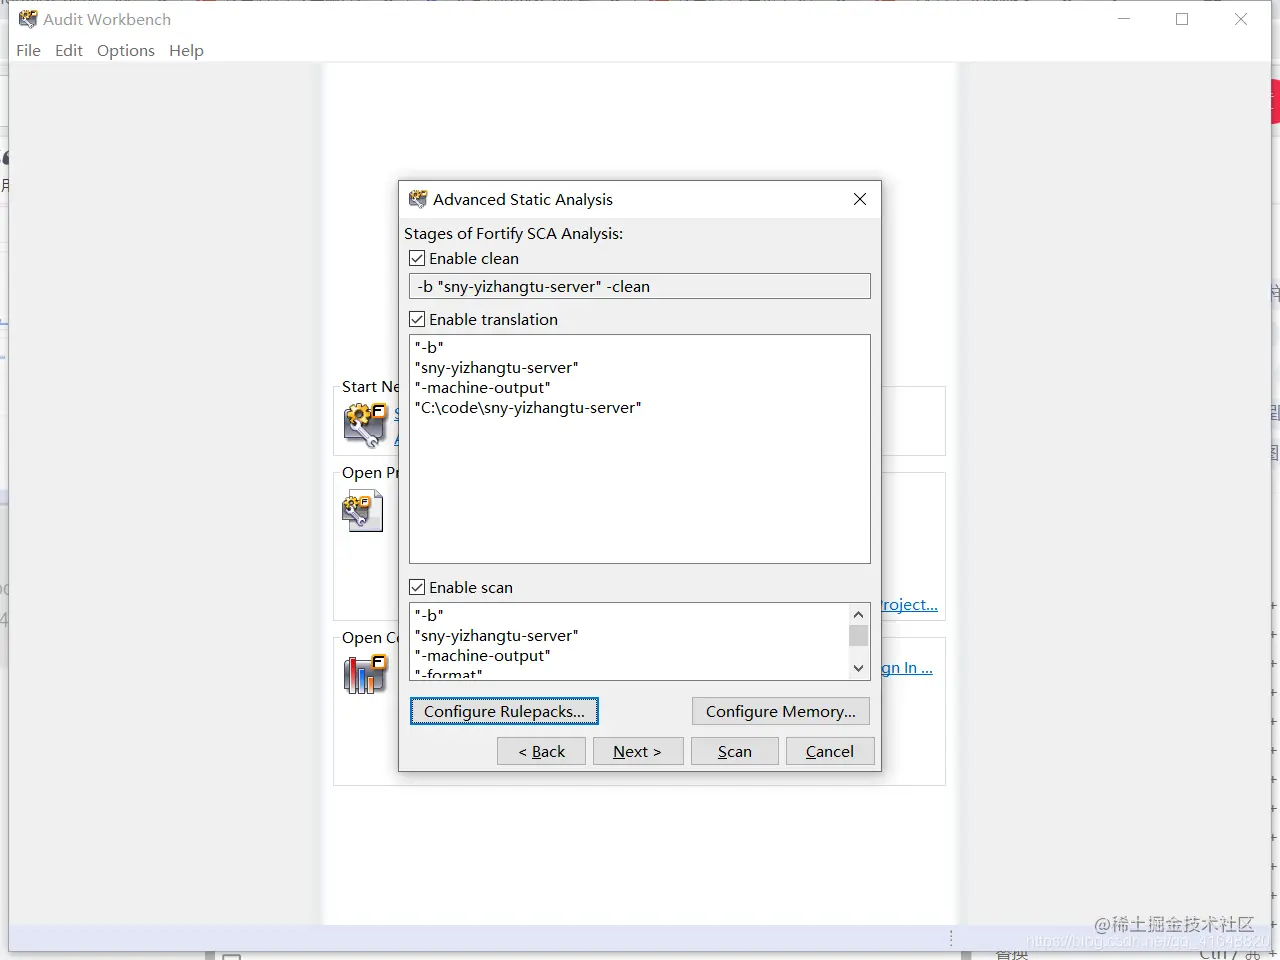Click the Open Collection chart icon

click(365, 674)
